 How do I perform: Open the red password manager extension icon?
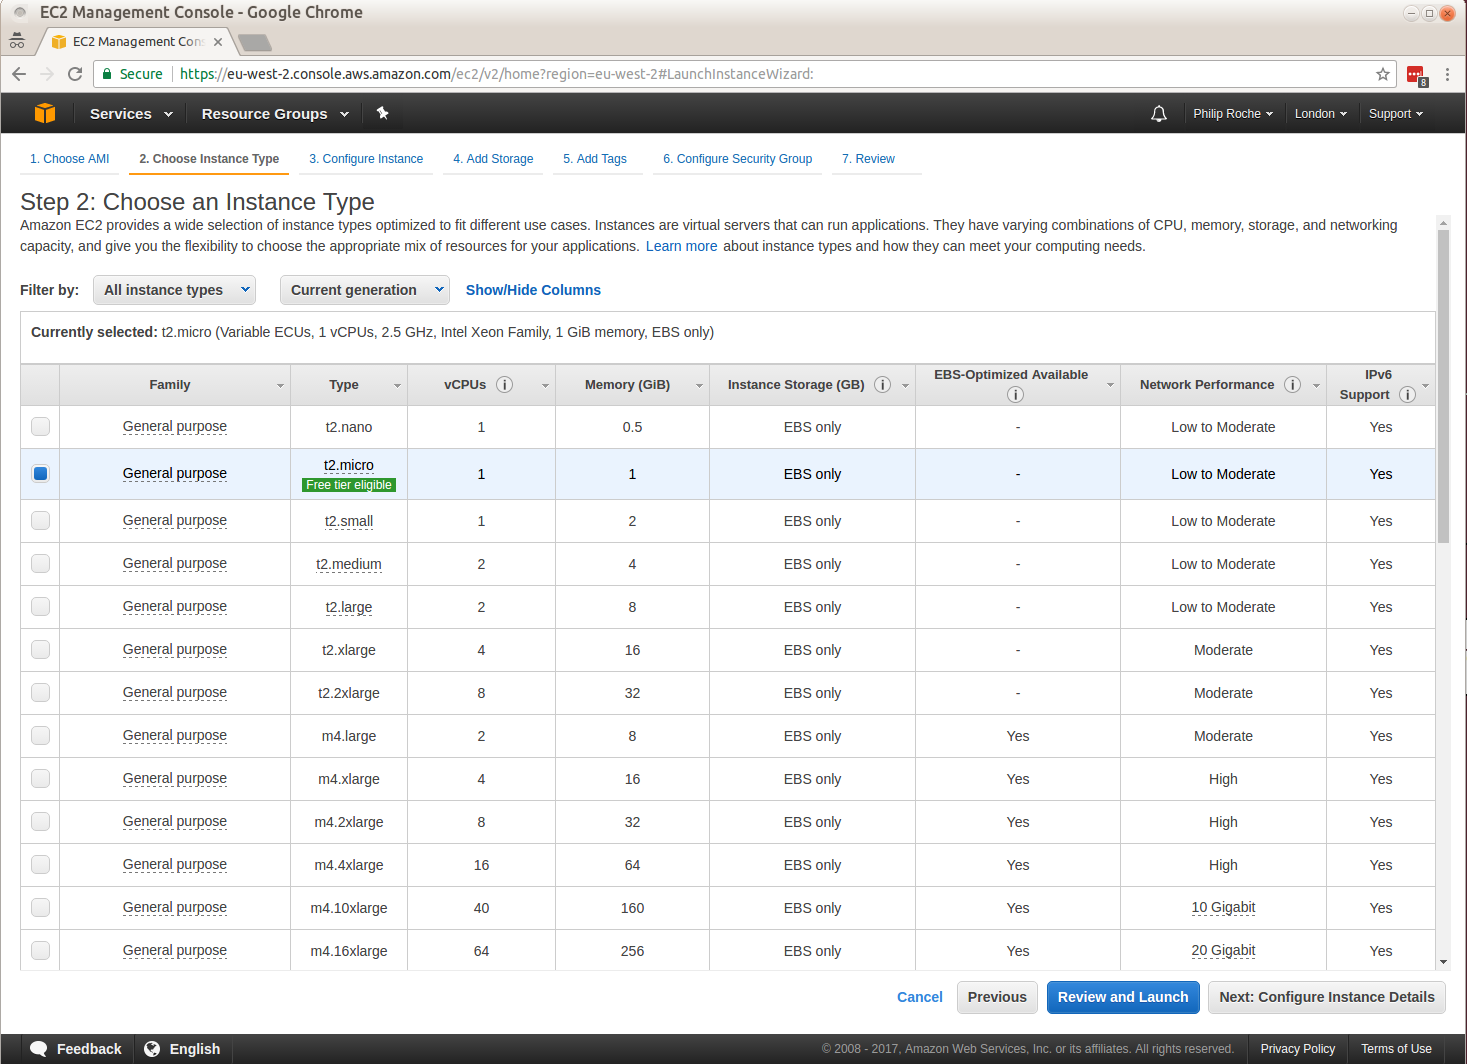coord(1416,75)
